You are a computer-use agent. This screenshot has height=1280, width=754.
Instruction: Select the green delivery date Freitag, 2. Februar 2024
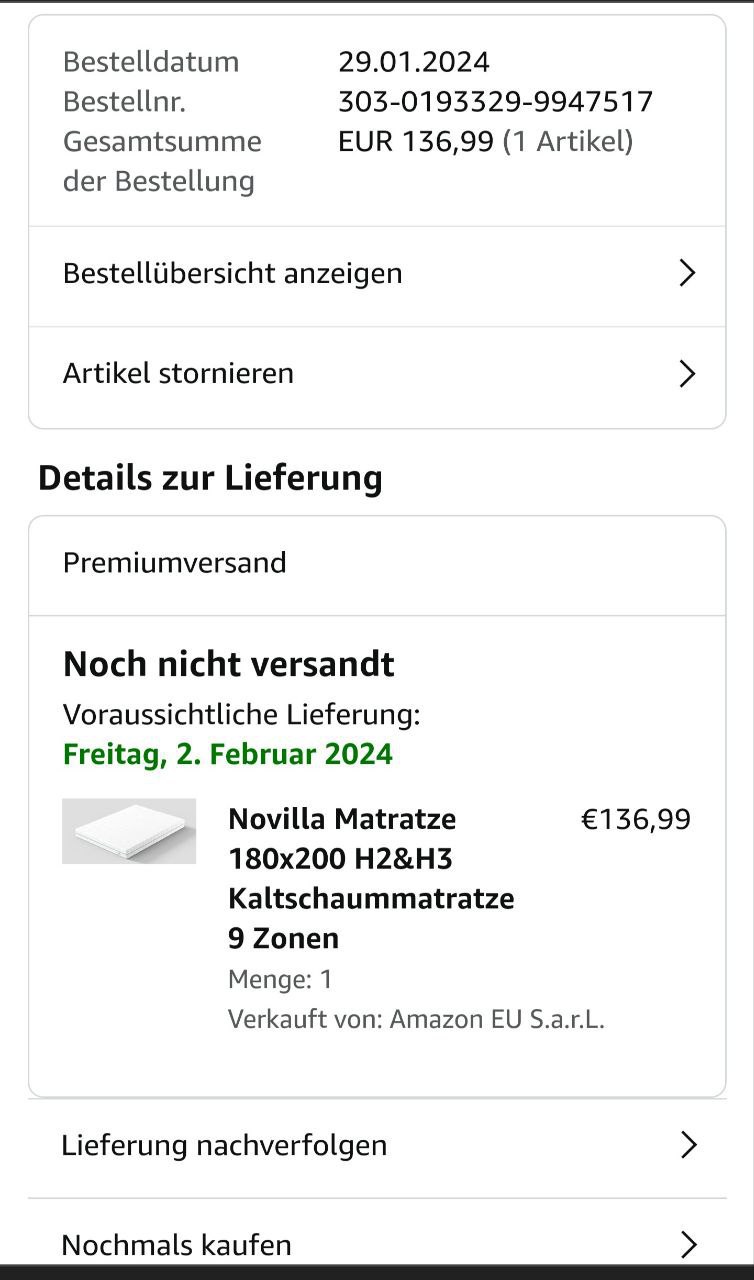pos(228,753)
